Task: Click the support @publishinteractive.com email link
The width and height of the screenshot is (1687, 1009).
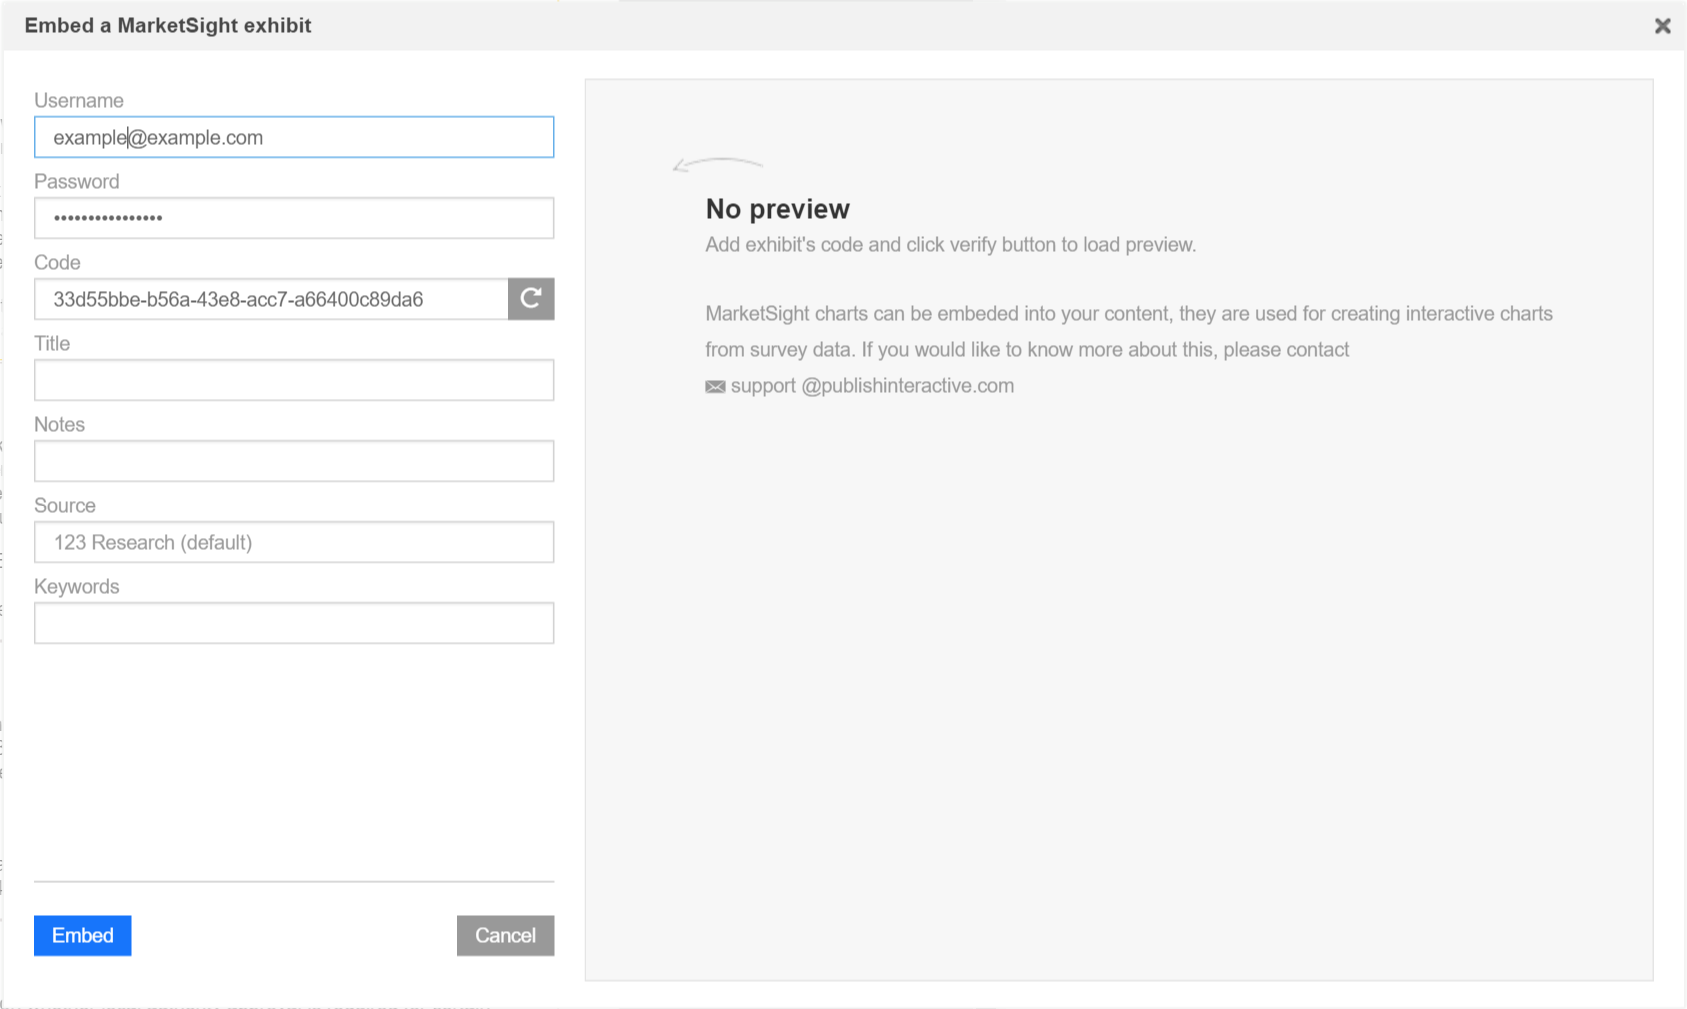Action: click(872, 386)
